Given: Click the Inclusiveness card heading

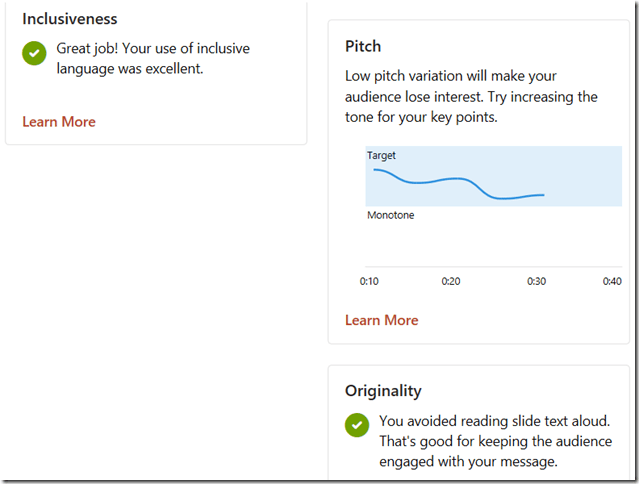Looking at the screenshot, I should click(70, 19).
